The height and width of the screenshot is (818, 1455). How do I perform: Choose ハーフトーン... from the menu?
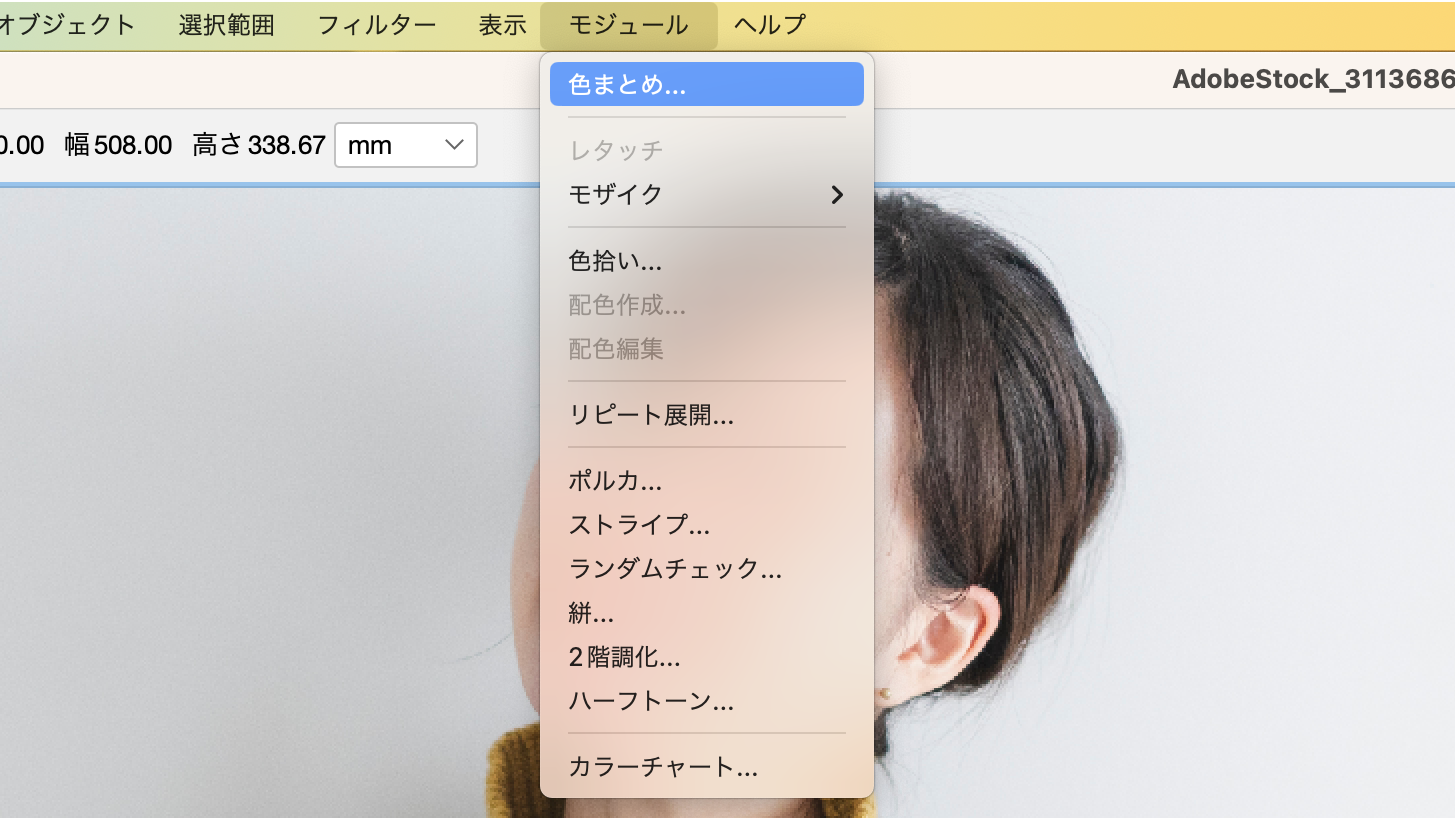651,701
